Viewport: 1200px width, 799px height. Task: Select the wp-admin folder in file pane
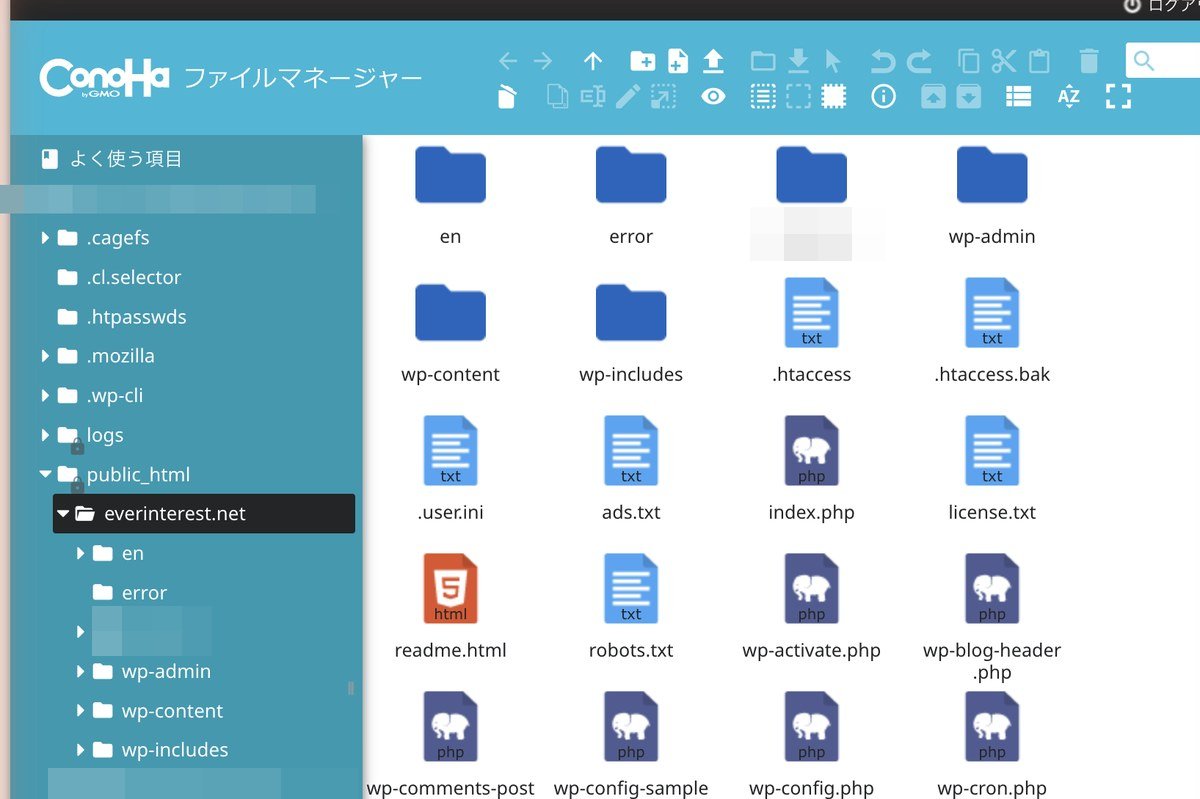tap(992, 196)
